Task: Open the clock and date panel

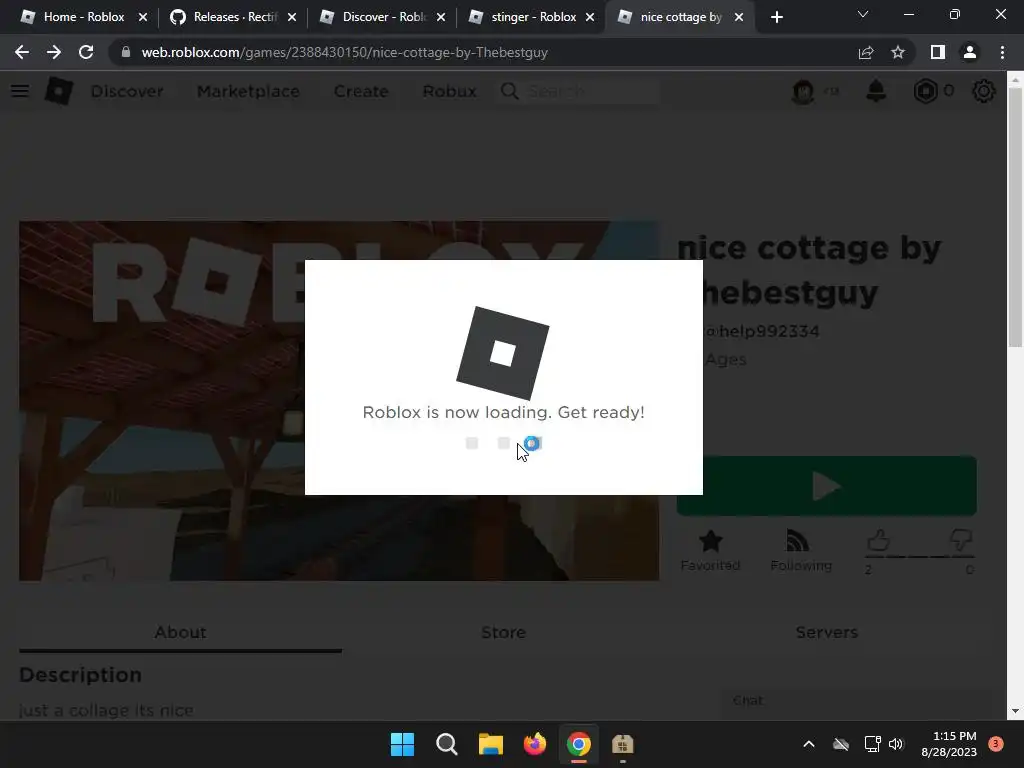Action: [x=948, y=744]
